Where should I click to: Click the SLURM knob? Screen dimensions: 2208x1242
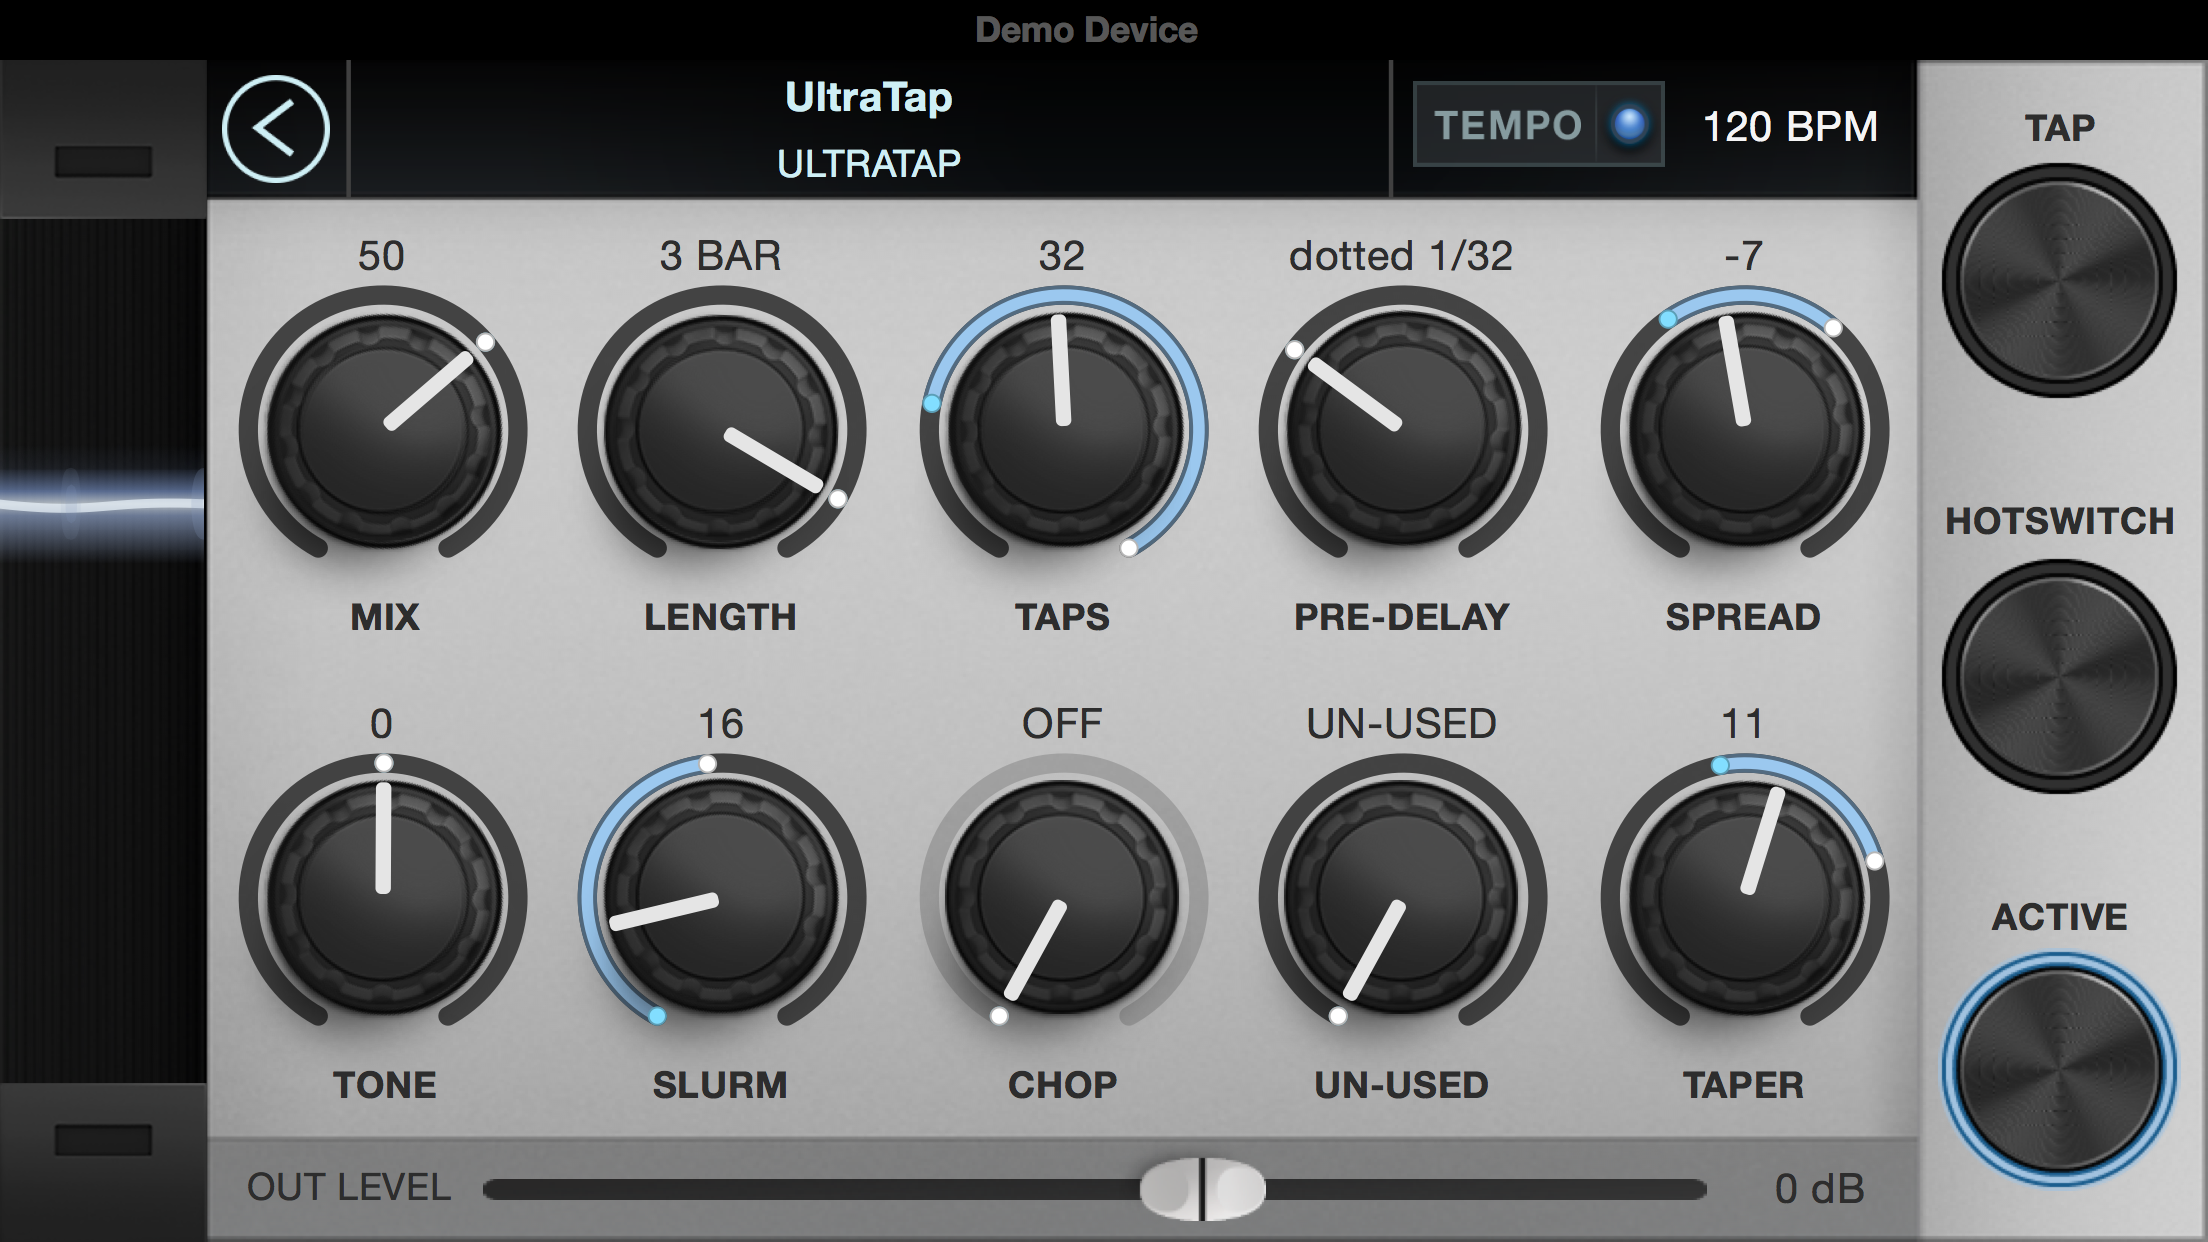pos(721,897)
